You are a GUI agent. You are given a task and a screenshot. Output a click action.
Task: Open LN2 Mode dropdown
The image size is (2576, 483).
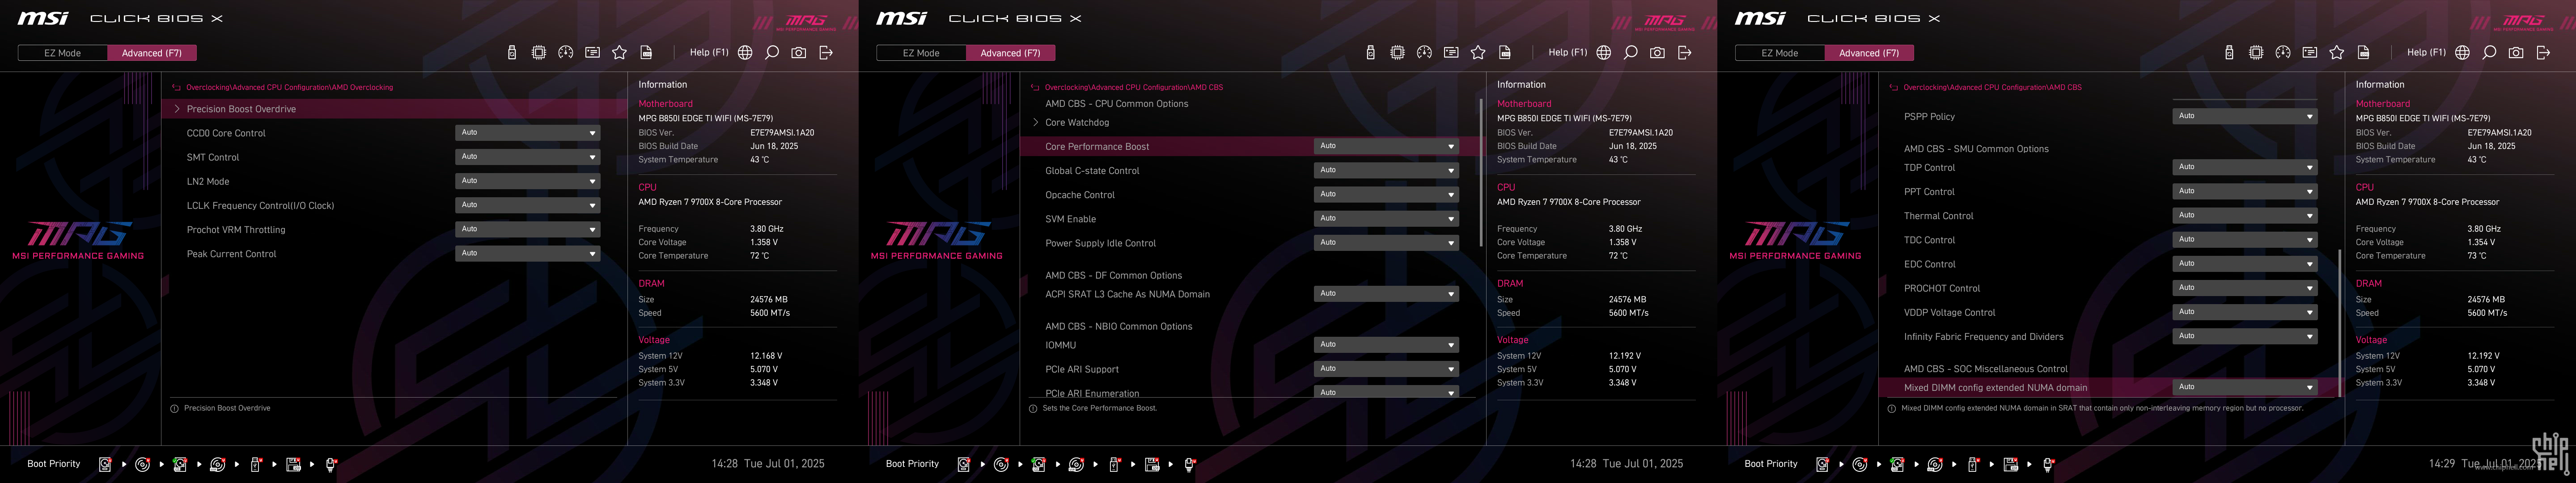tap(528, 181)
